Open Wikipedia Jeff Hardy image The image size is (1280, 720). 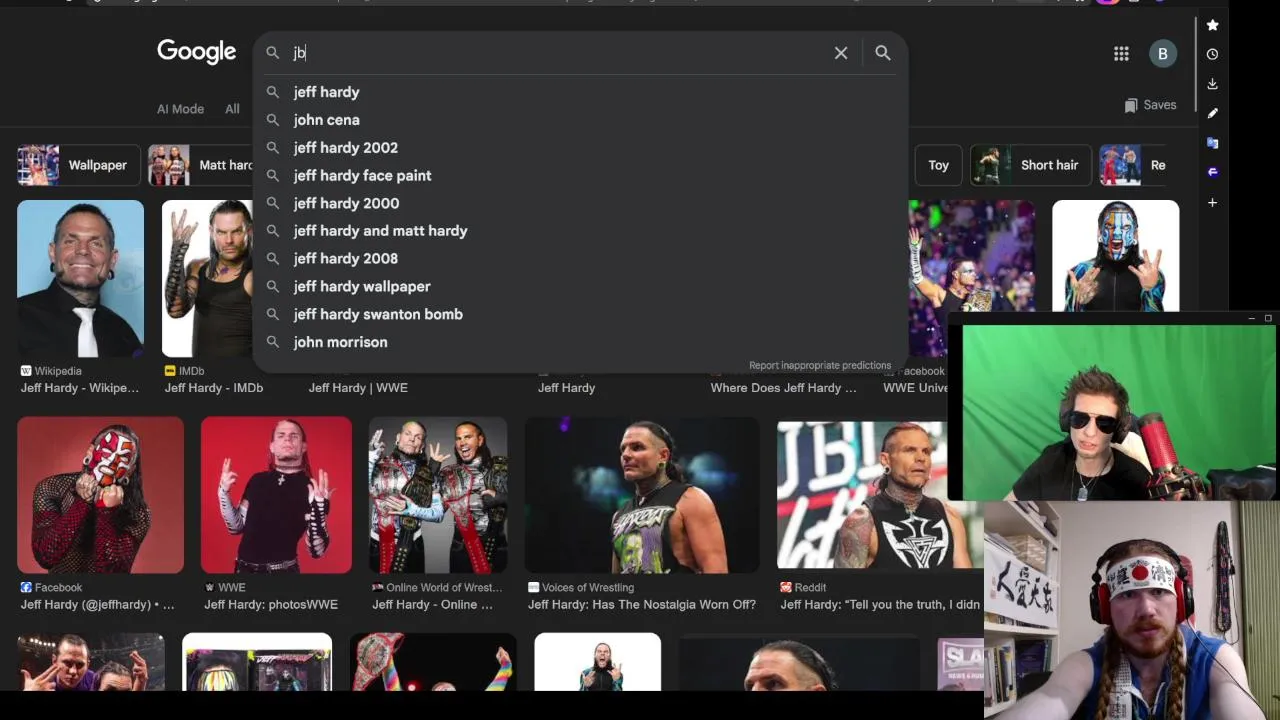80,279
